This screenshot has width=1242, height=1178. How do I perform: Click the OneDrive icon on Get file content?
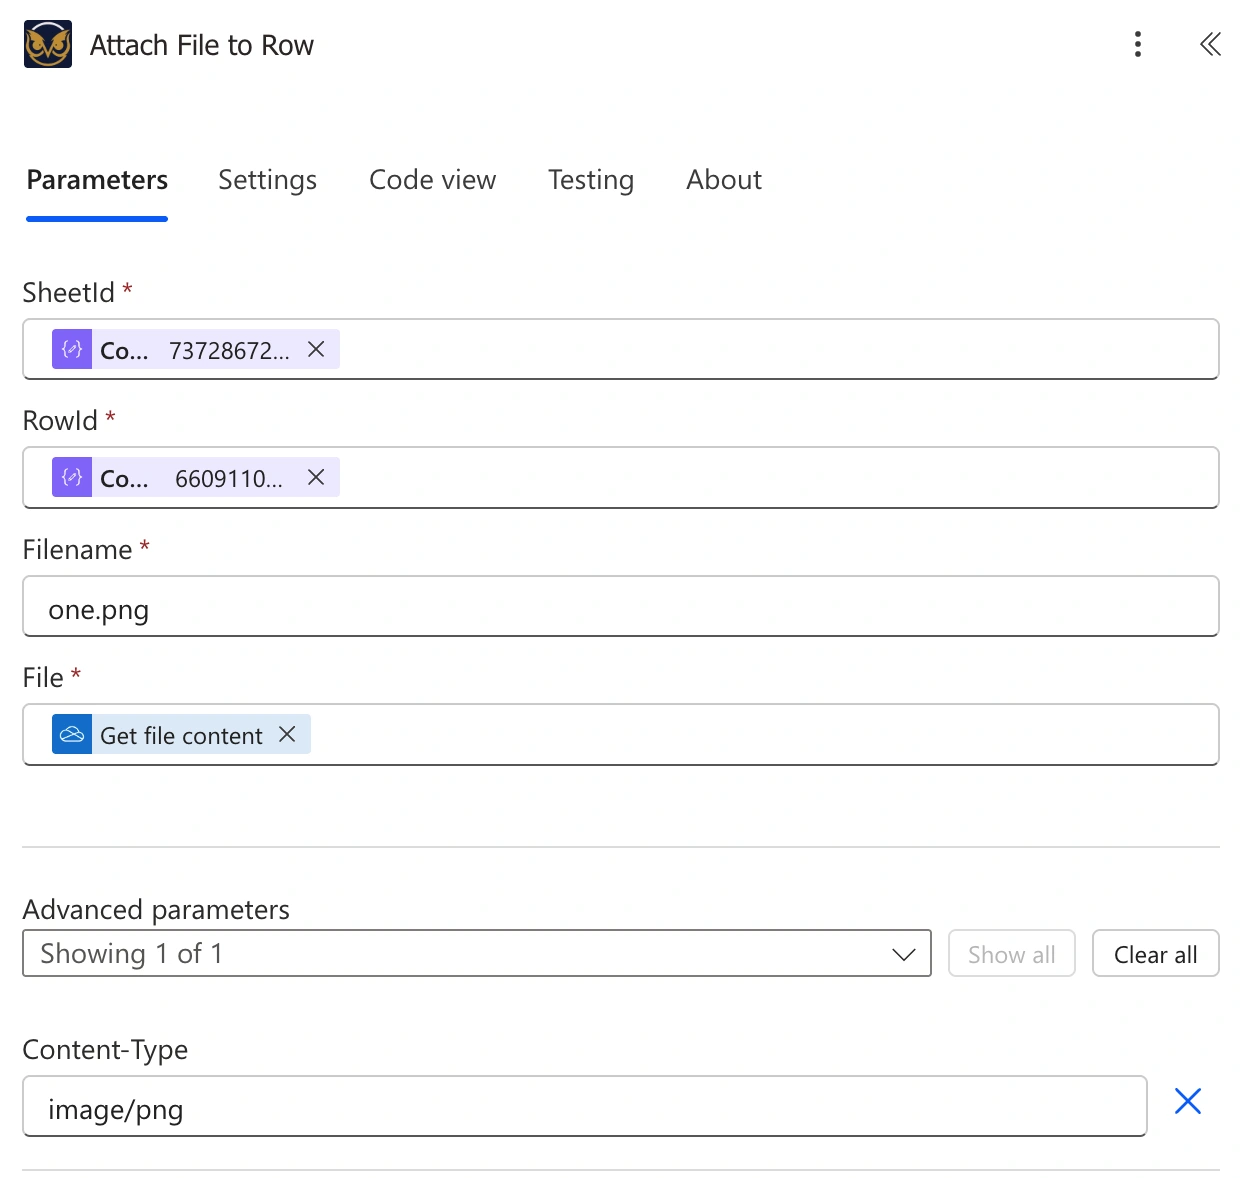point(72,734)
